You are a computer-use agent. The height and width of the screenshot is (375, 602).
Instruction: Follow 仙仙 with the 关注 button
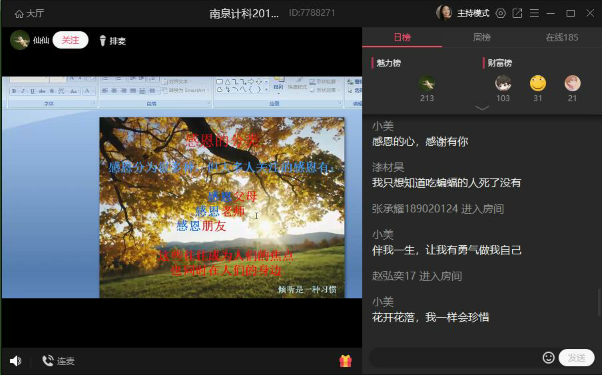70,40
